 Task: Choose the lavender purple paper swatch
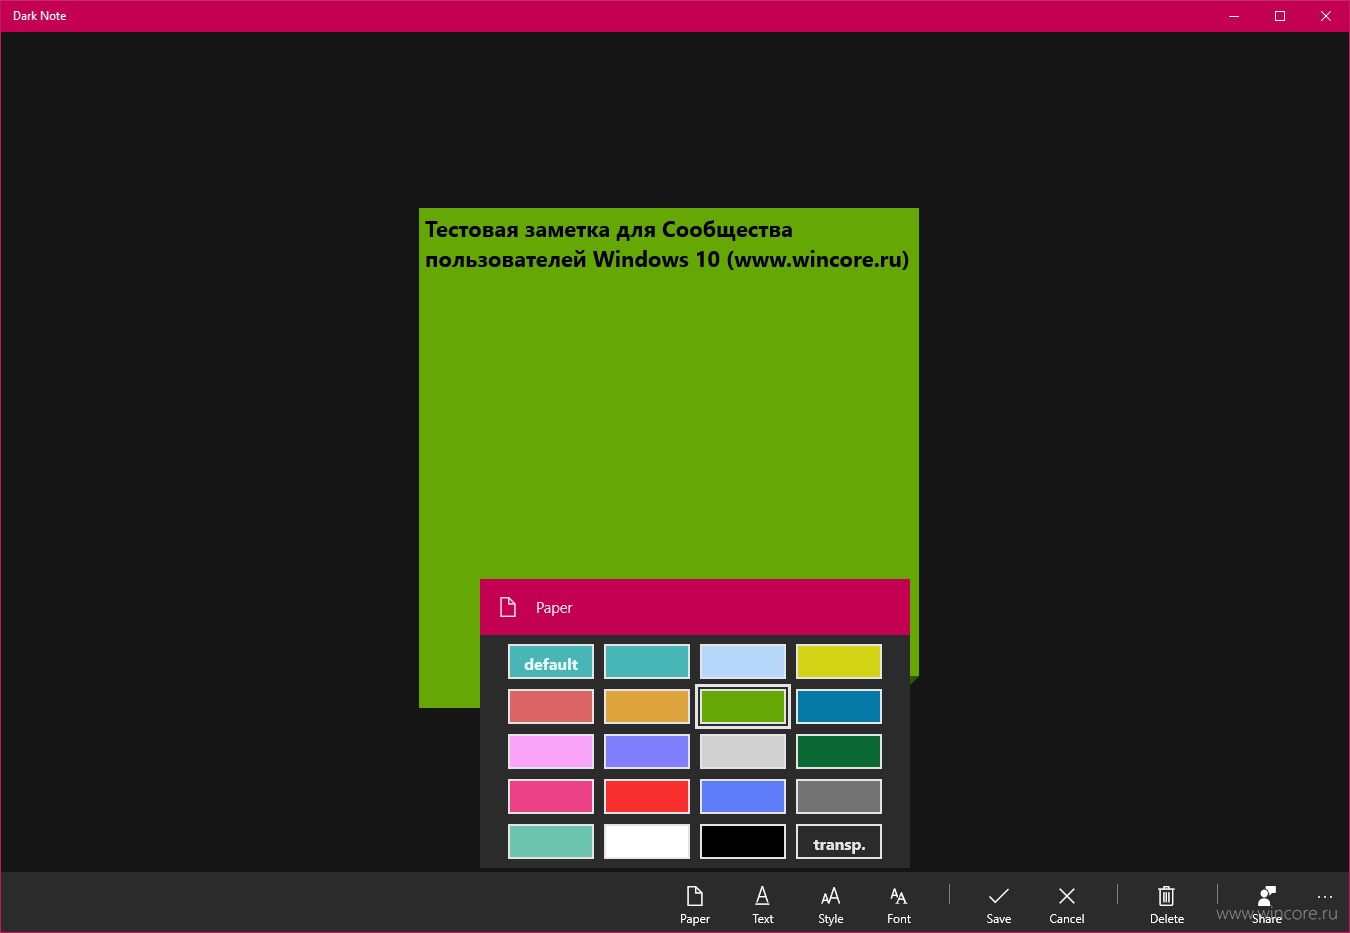(647, 752)
